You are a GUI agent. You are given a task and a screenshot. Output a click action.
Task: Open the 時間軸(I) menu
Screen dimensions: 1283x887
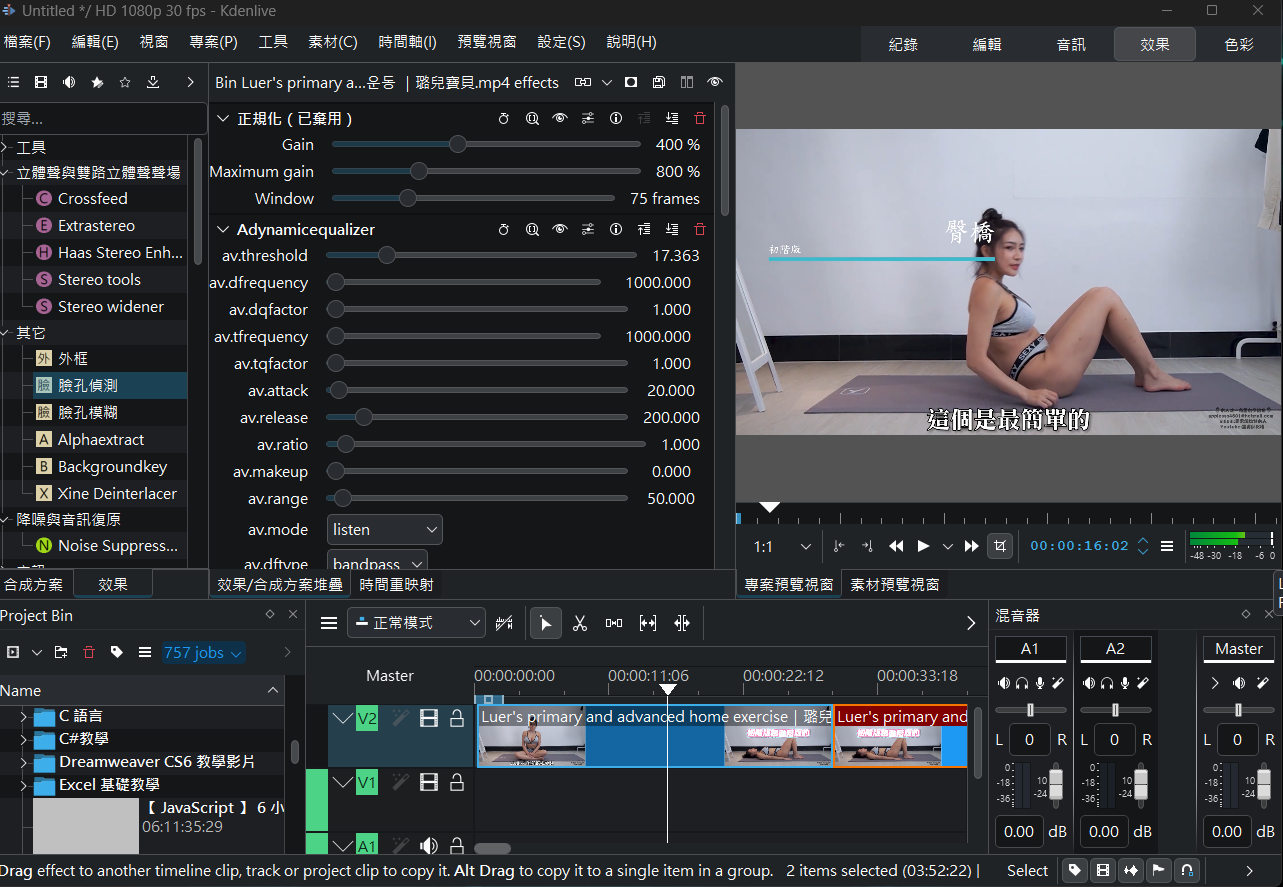coord(407,42)
